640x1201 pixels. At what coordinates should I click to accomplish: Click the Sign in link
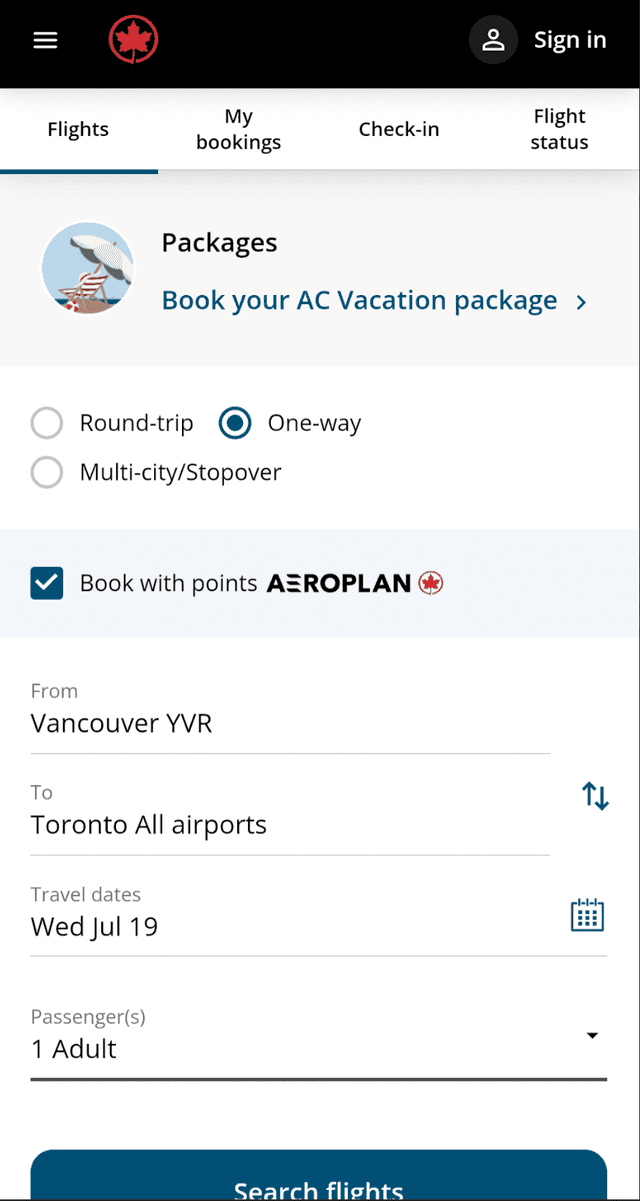[569, 40]
